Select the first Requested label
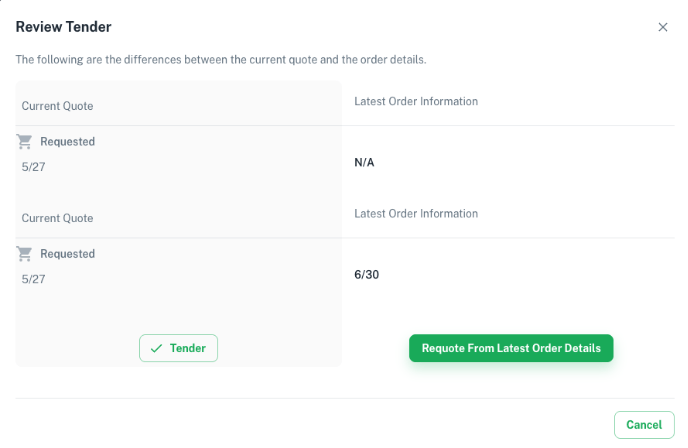 (68, 142)
